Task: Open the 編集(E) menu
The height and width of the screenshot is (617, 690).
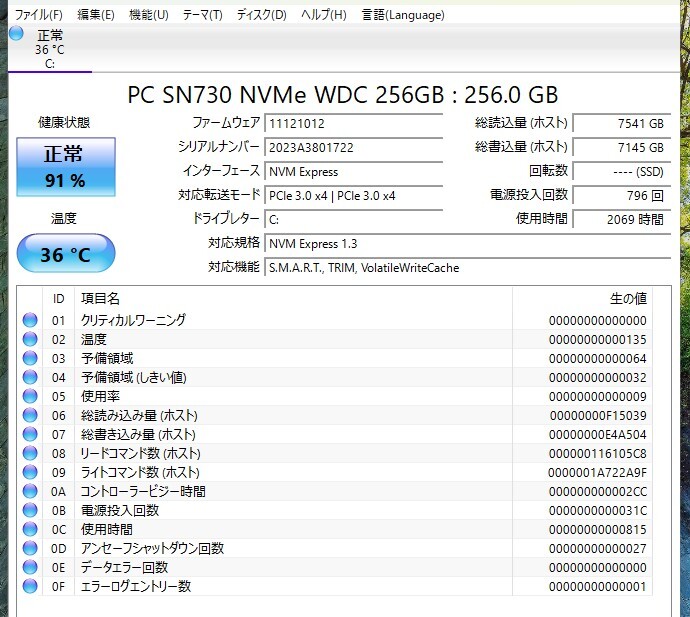Action: pyautogui.click(x=95, y=15)
